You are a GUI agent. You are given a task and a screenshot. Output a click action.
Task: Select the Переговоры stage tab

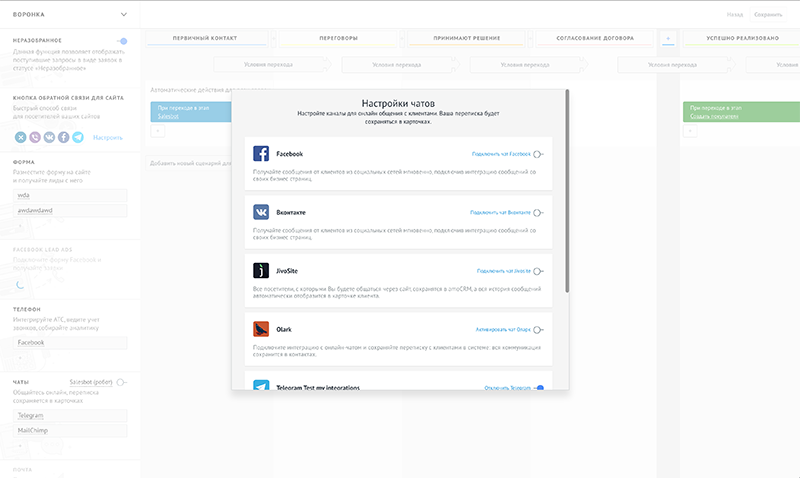(x=338, y=38)
